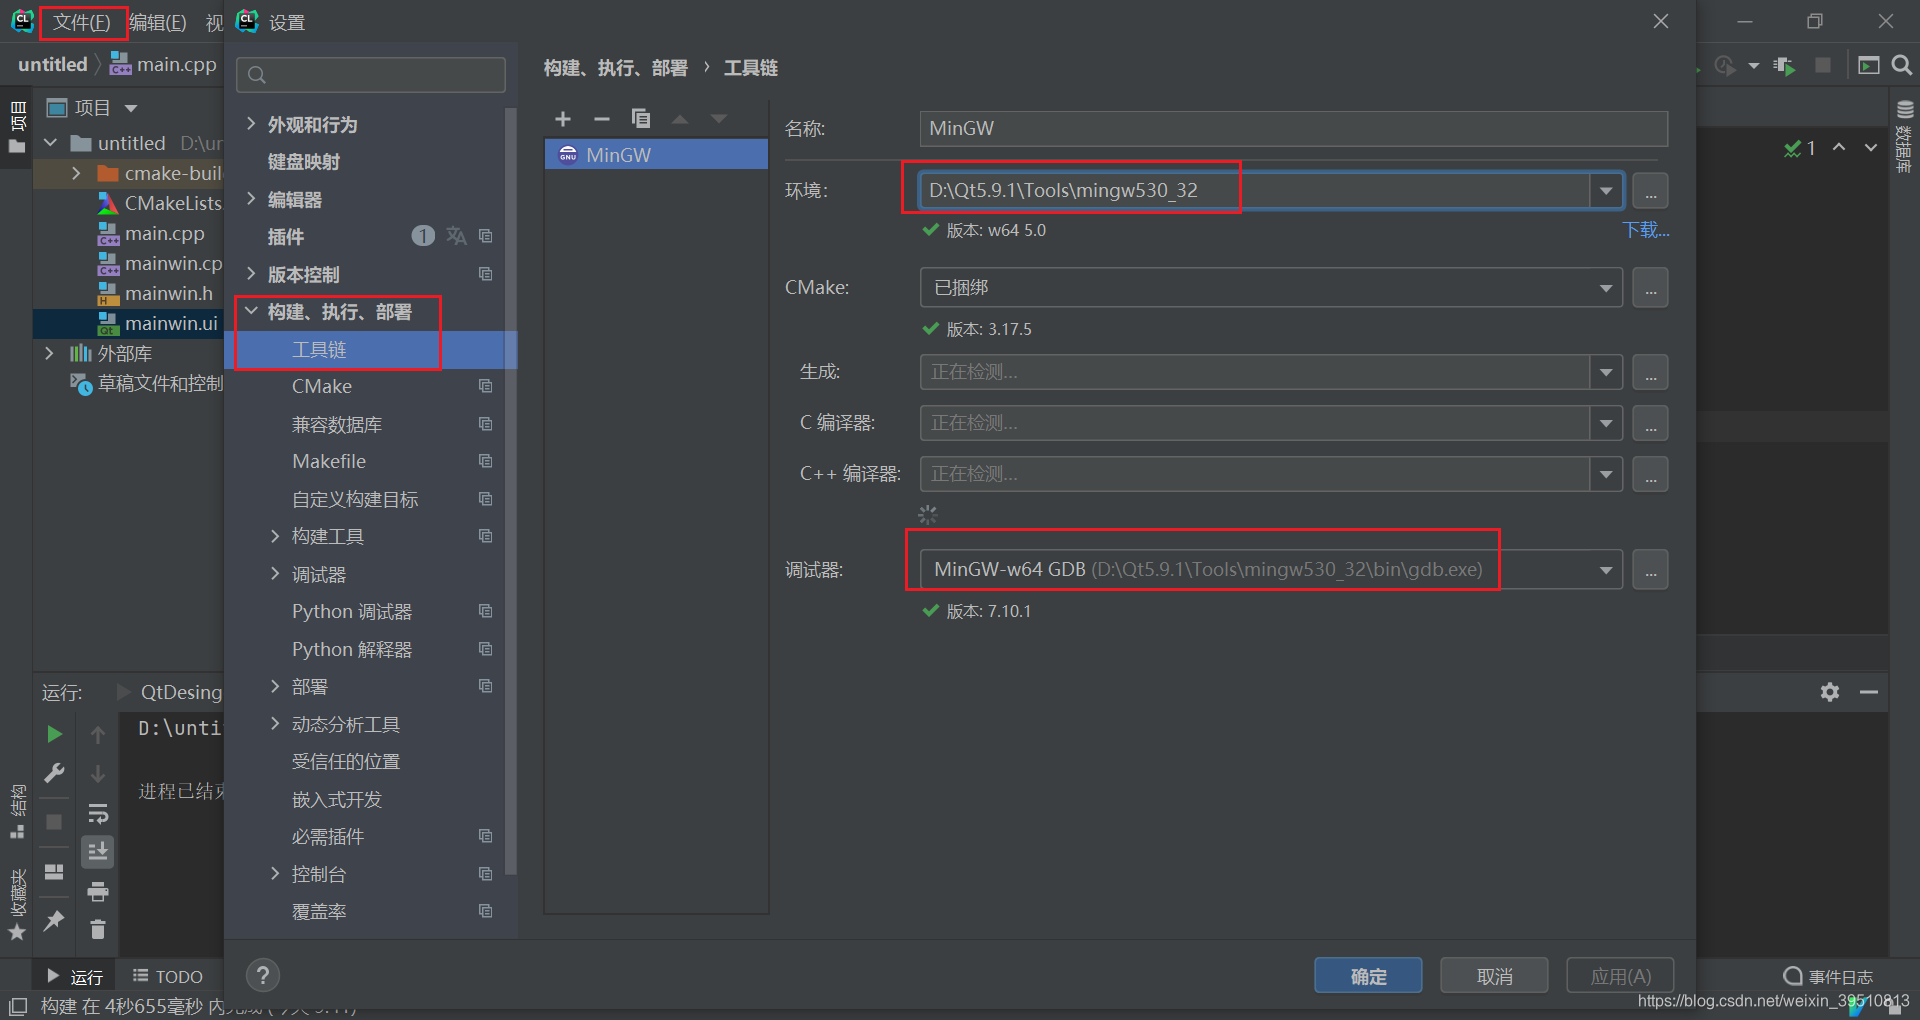Go to the previous highlighted problem arrow

point(1839,147)
